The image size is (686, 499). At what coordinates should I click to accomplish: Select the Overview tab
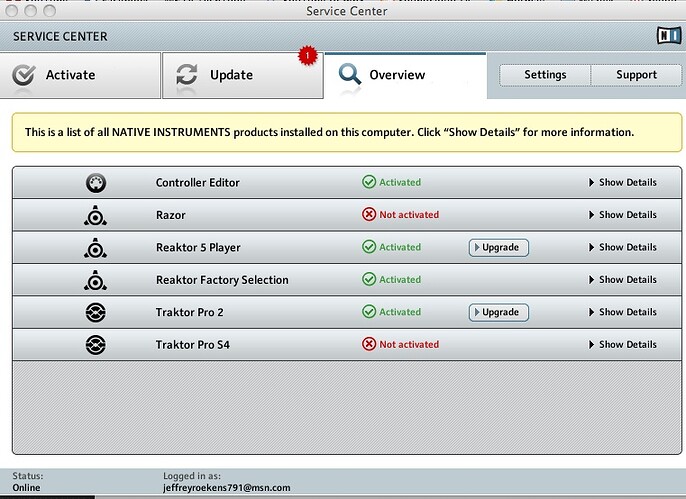406,76
